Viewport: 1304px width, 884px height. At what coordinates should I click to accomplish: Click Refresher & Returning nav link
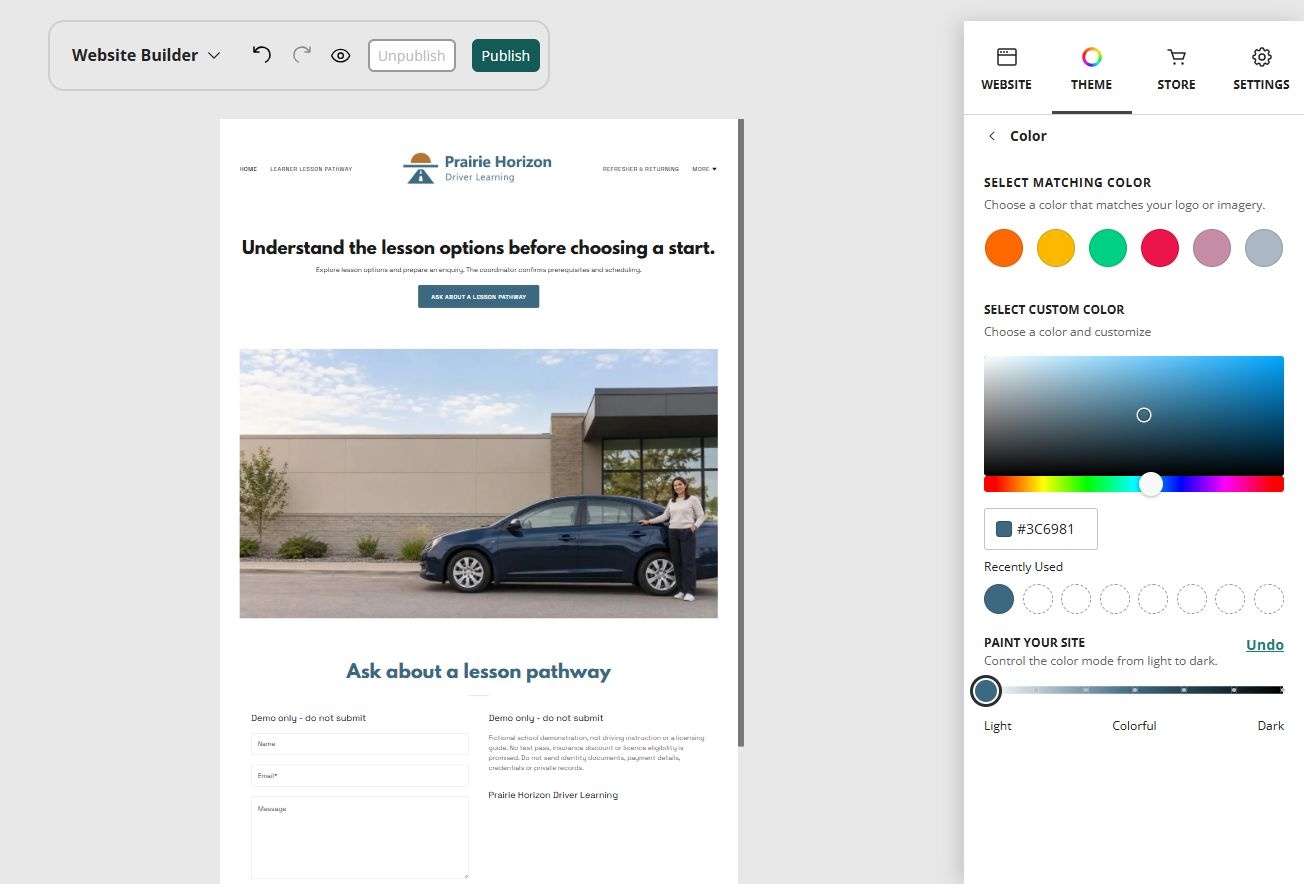point(640,169)
